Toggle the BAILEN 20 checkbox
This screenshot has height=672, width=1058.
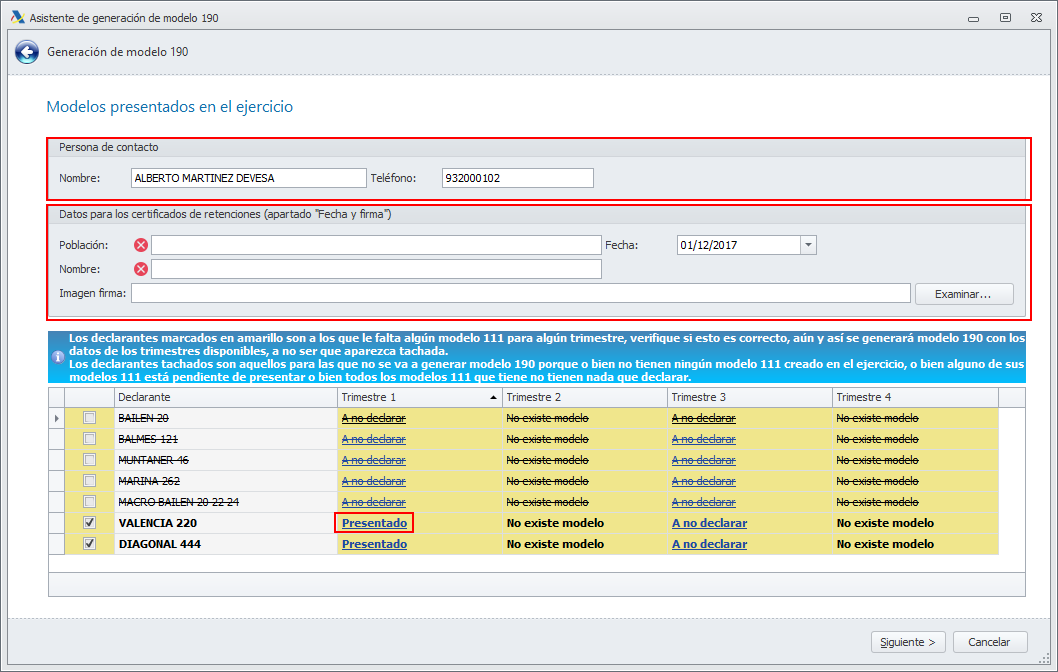pos(90,418)
